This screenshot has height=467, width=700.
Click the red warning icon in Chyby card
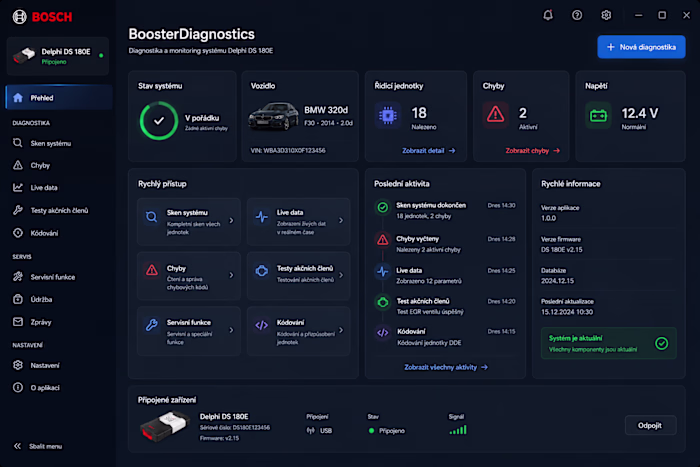point(496,115)
